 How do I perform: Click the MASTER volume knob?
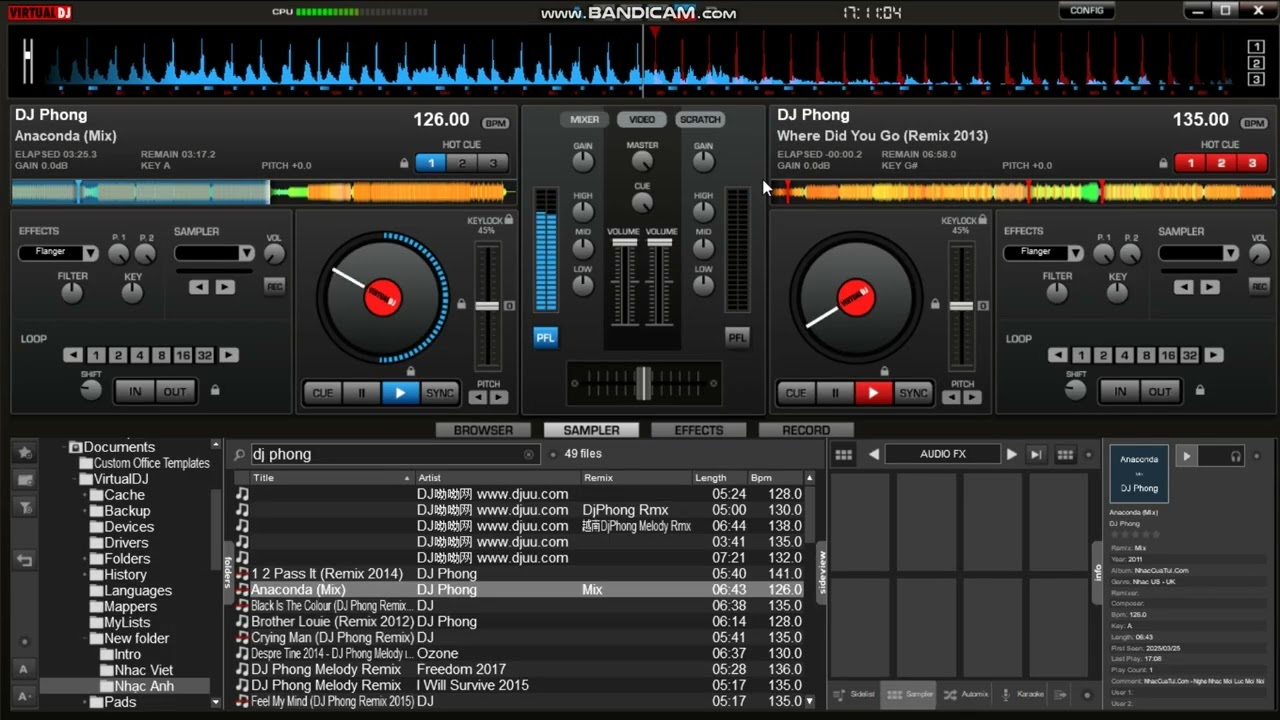pyautogui.click(x=642, y=161)
